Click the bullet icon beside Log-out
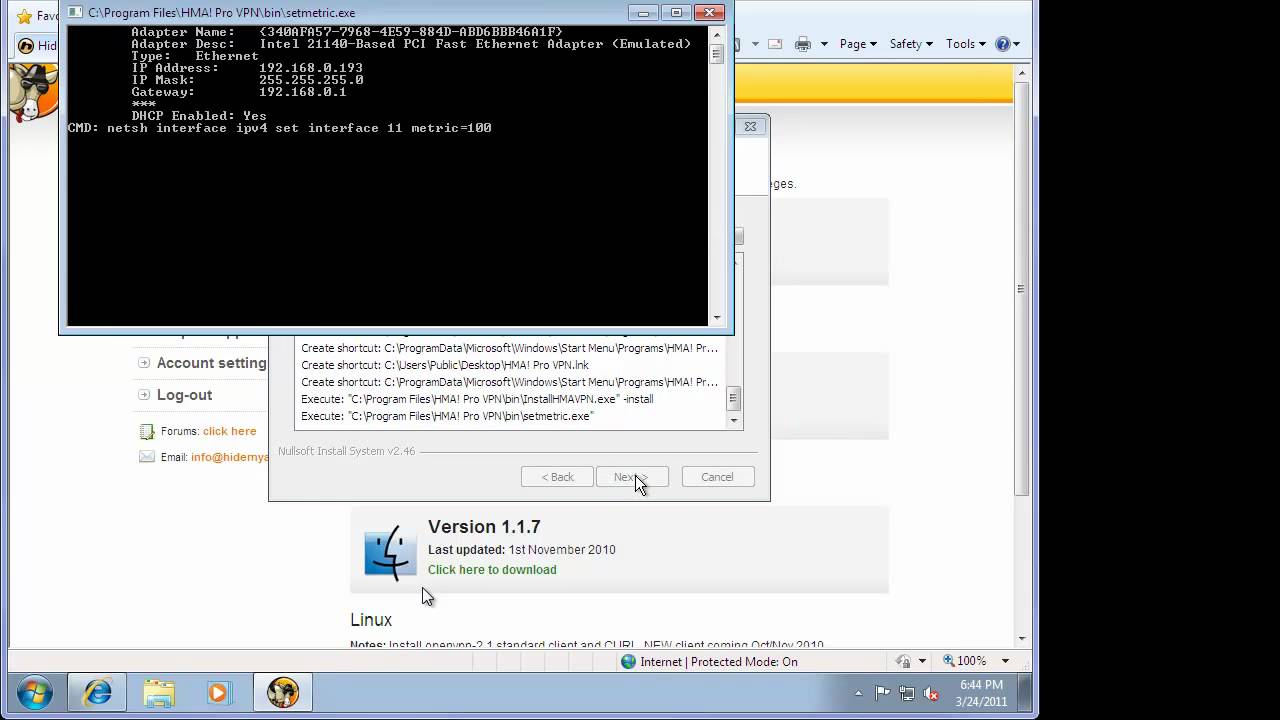 pyautogui.click(x=144, y=395)
